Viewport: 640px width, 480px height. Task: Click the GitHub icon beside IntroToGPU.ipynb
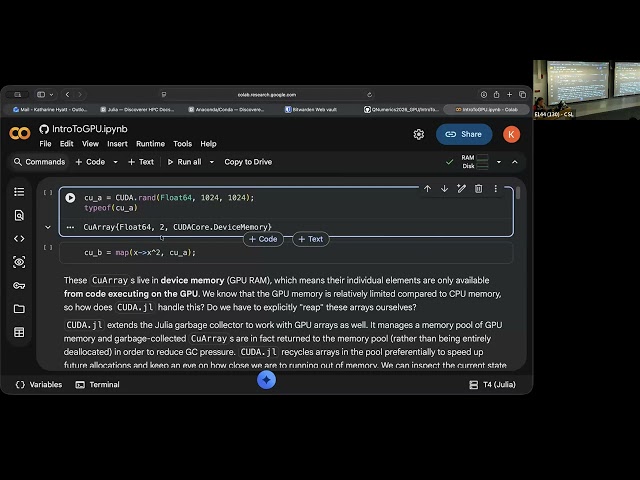pyautogui.click(x=44, y=129)
